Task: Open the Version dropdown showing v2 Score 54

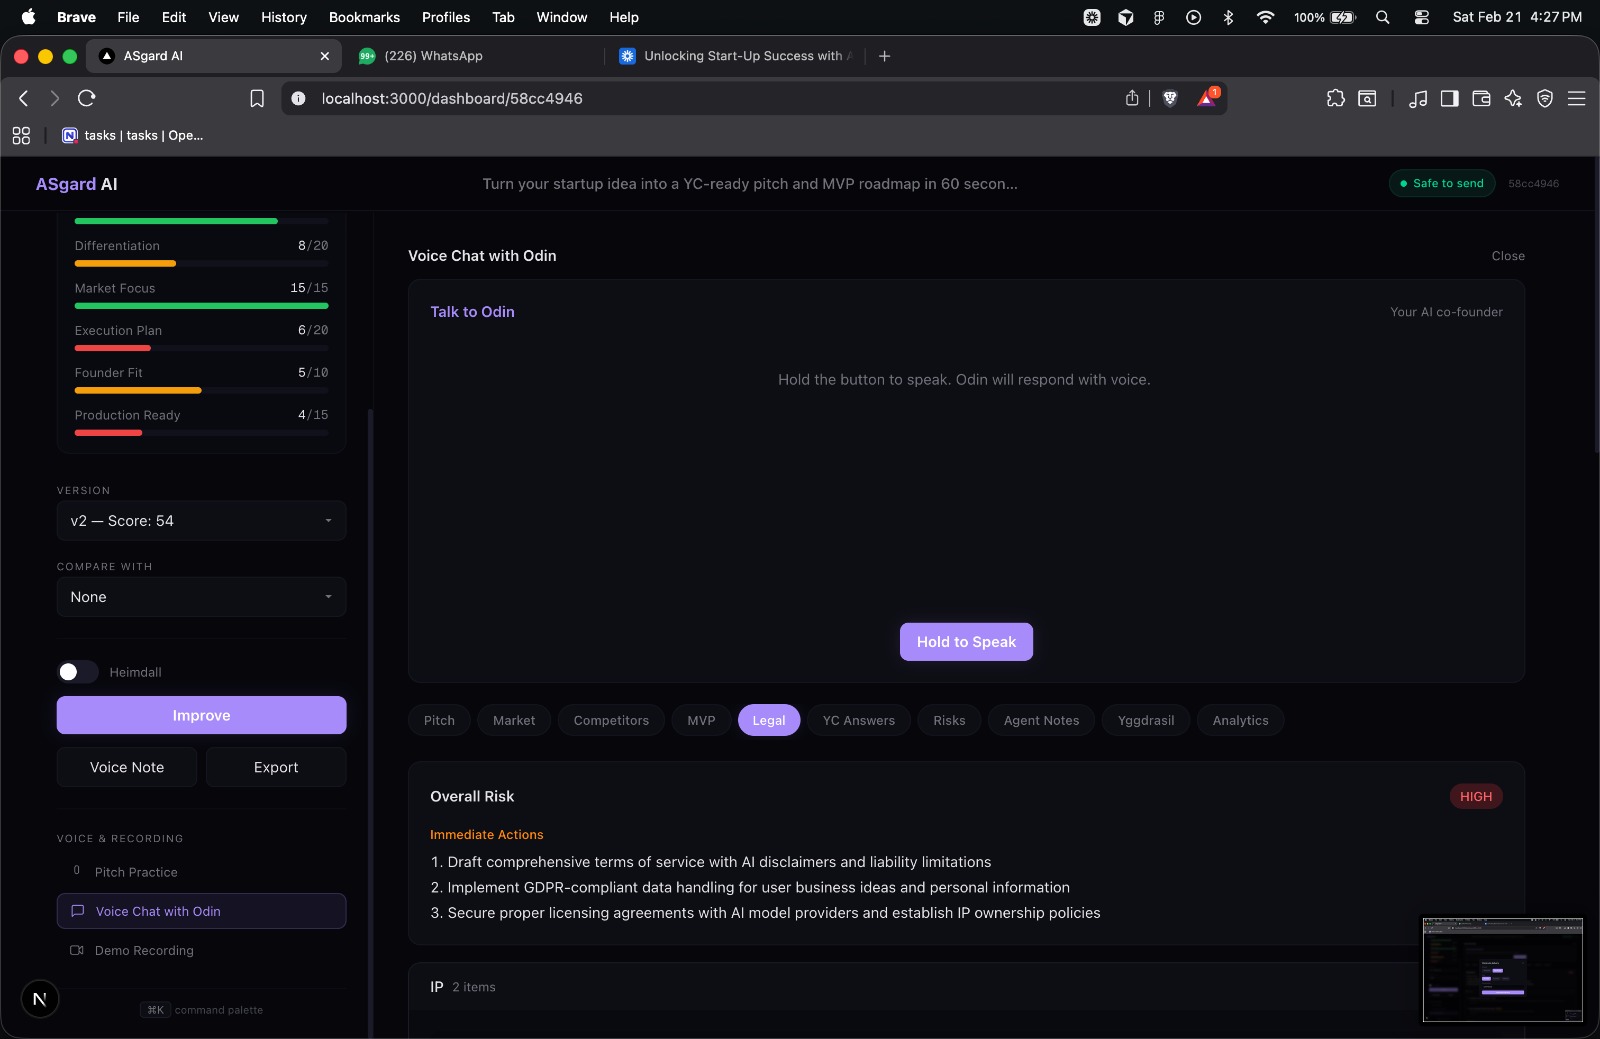Action: click(x=201, y=521)
